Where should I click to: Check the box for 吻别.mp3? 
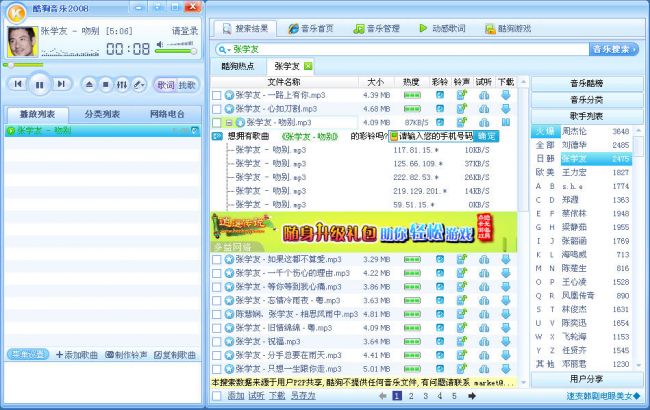click(x=216, y=123)
